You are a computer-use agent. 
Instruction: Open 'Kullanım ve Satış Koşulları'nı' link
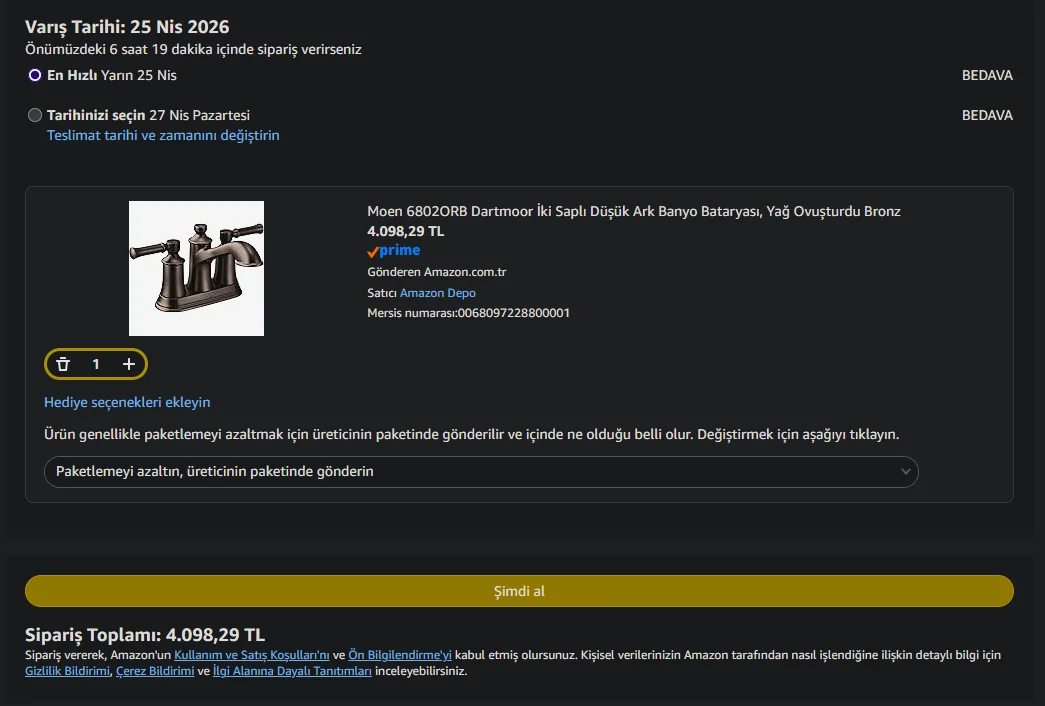pos(252,655)
